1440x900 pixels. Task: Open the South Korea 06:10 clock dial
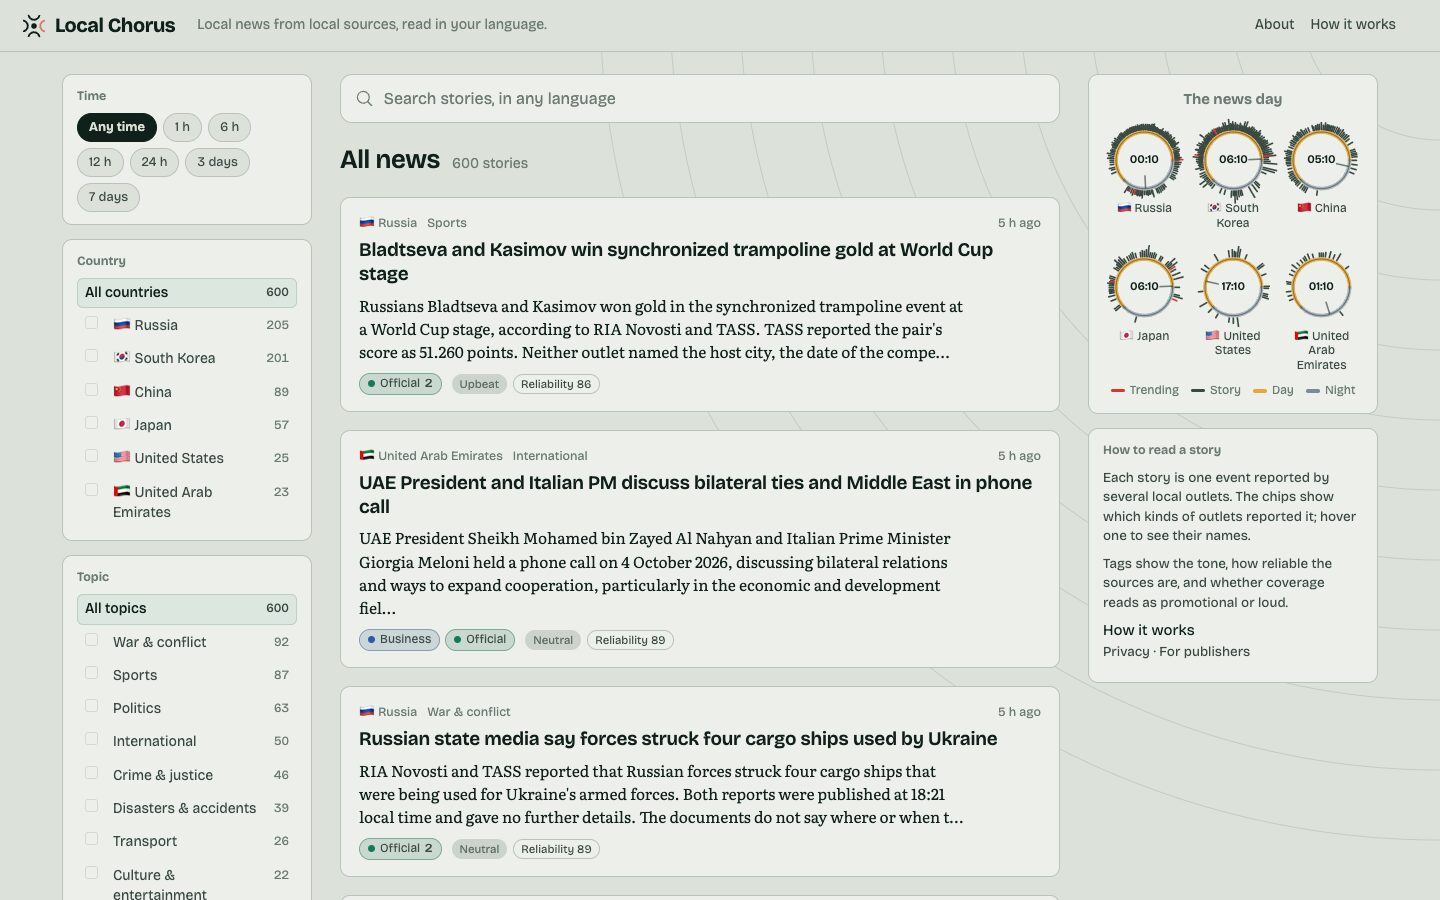pyautogui.click(x=1233, y=160)
